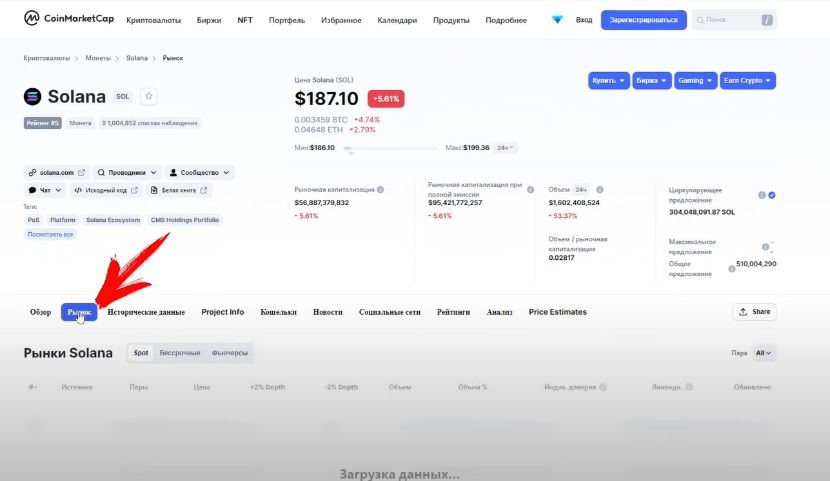Screen dimensions: 830x481
Task: Click the CoinMarketCap logo
Action: click(68, 19)
